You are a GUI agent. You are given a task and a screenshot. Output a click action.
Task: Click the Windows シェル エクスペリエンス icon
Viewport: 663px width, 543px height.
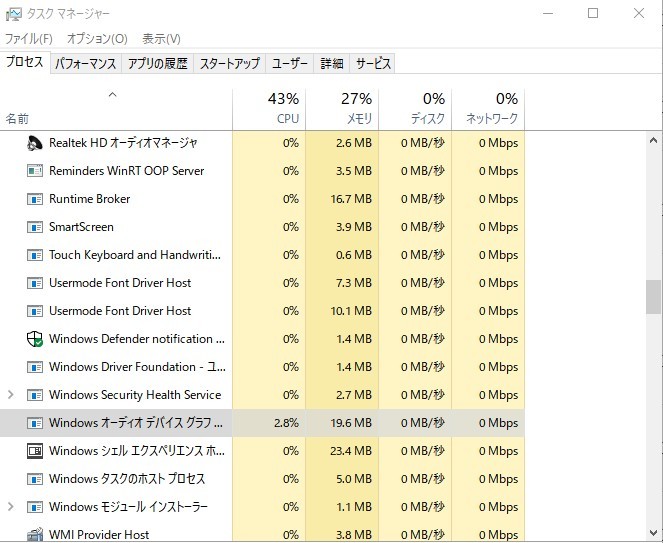pyautogui.click(x=35, y=451)
